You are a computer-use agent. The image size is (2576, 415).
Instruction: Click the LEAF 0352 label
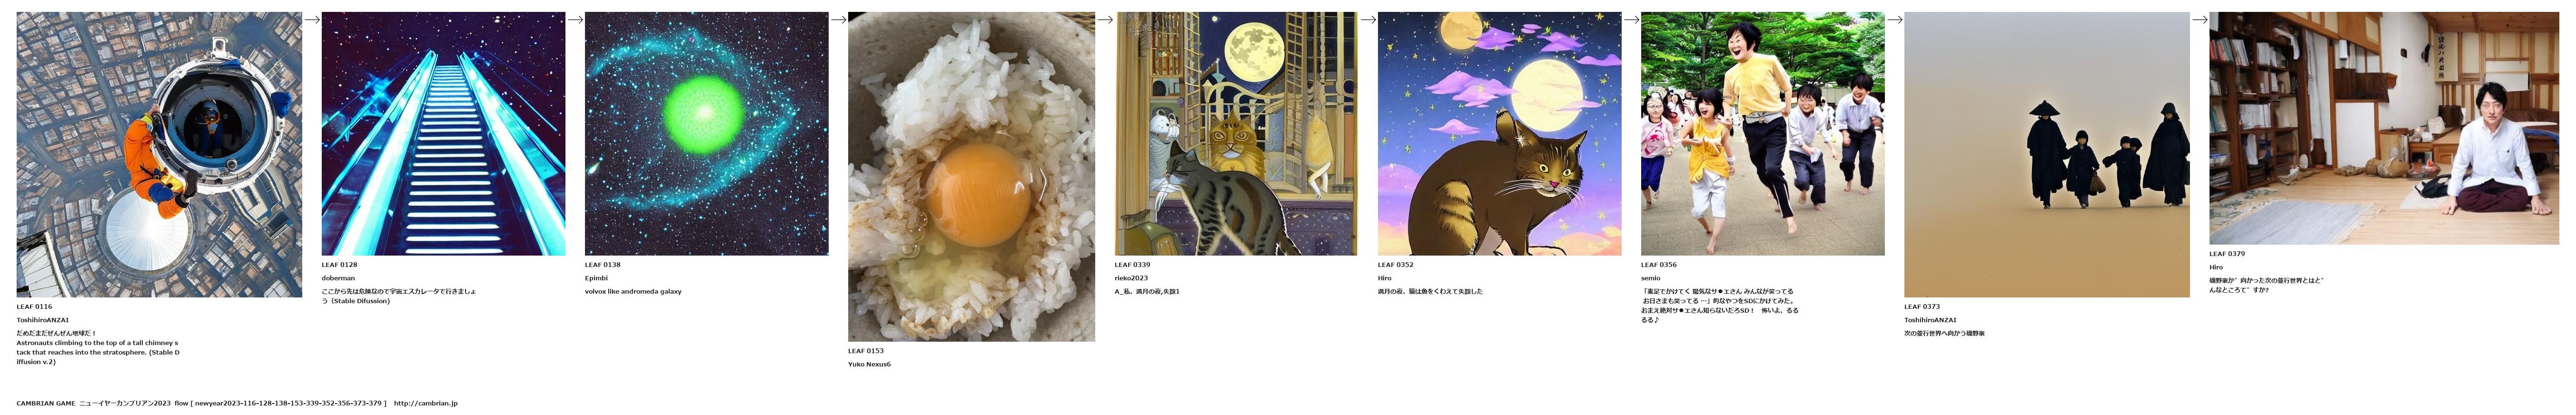pos(1396,265)
